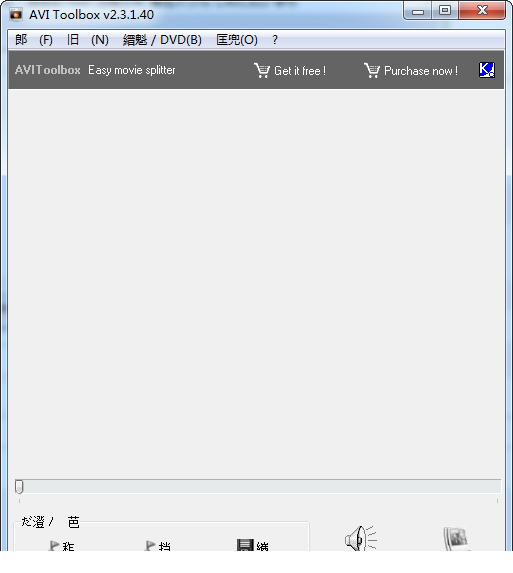Viewport: 513px width, 573px height.
Task: Click the floppy disk save icon
Action: 245,545
